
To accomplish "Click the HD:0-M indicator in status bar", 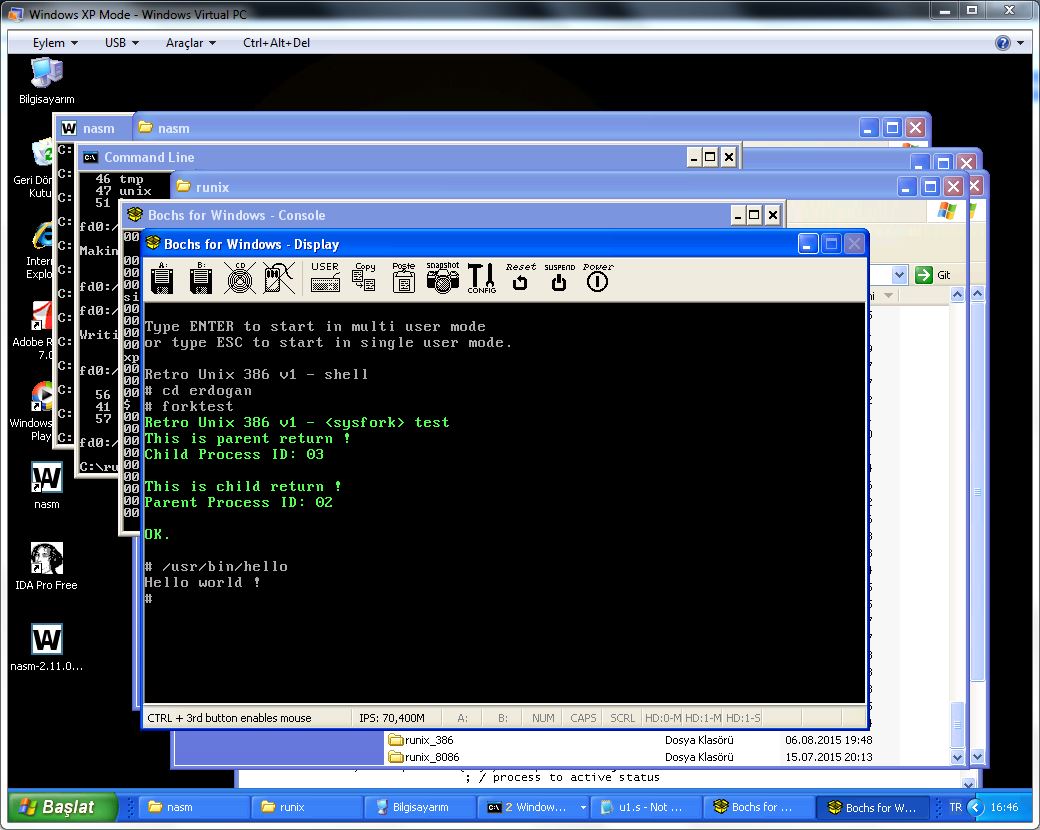I will [663, 718].
